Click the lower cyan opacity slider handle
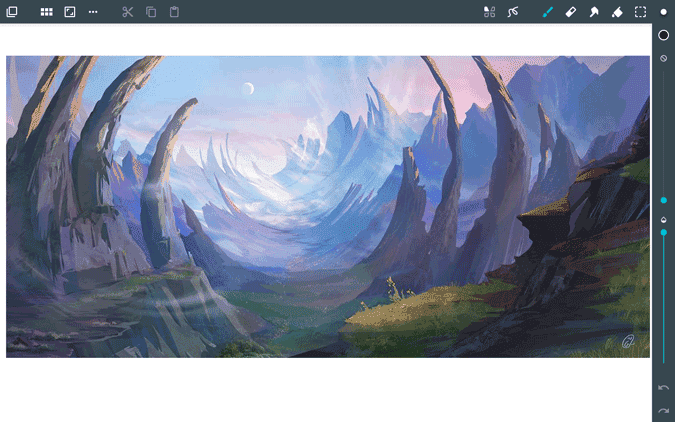 tap(664, 233)
